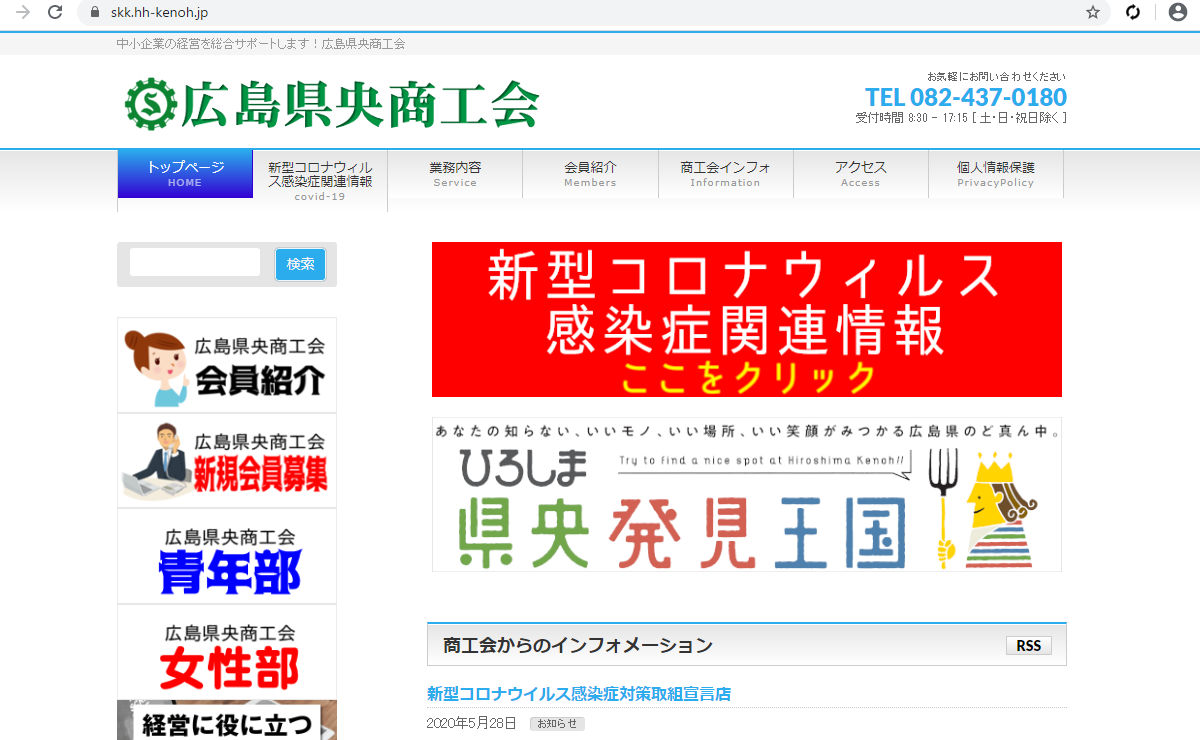Click the red 新型コロナウィルス感染症関連情報 banner

coord(747,320)
